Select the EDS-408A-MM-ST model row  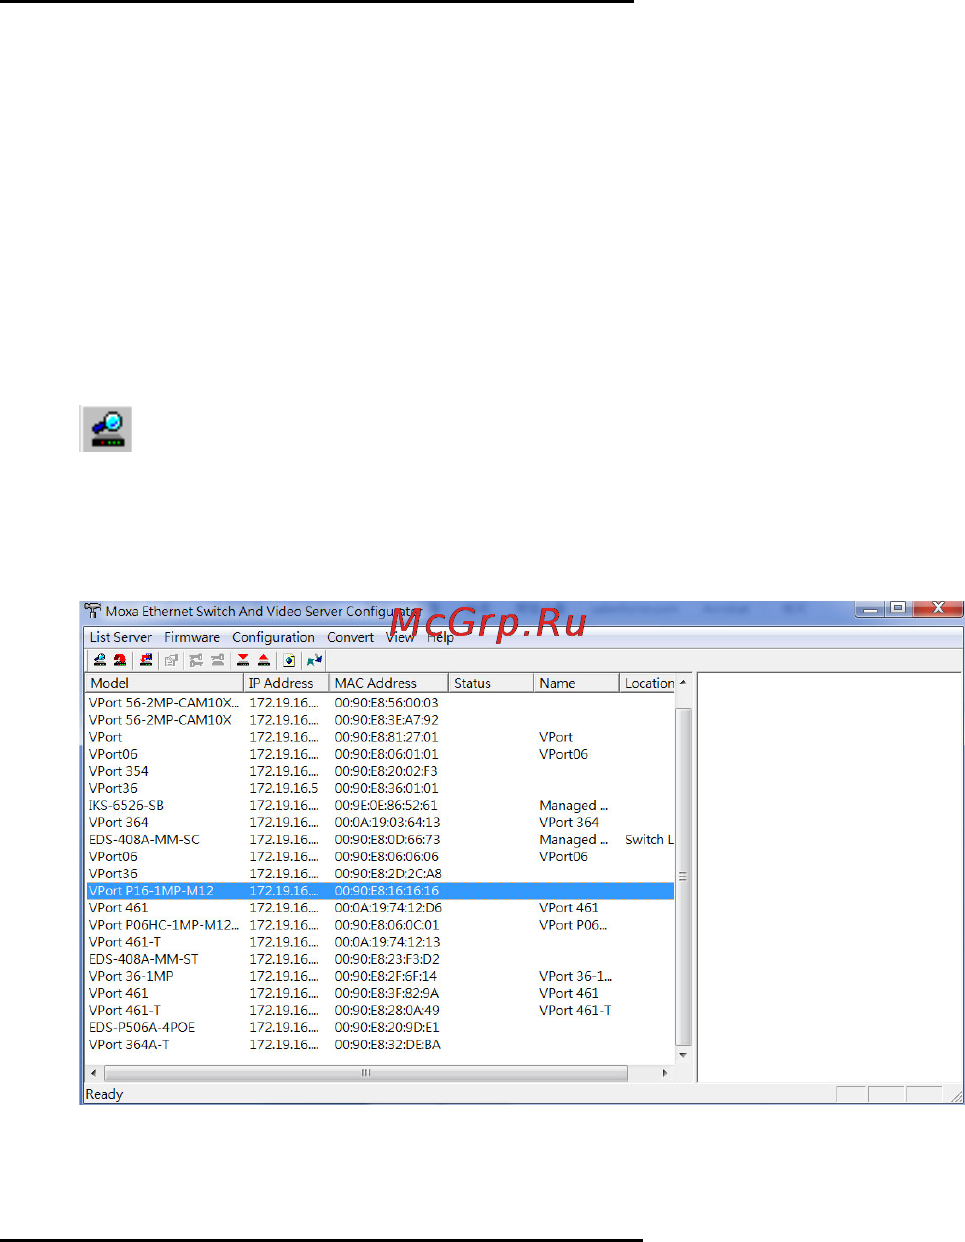point(143,959)
